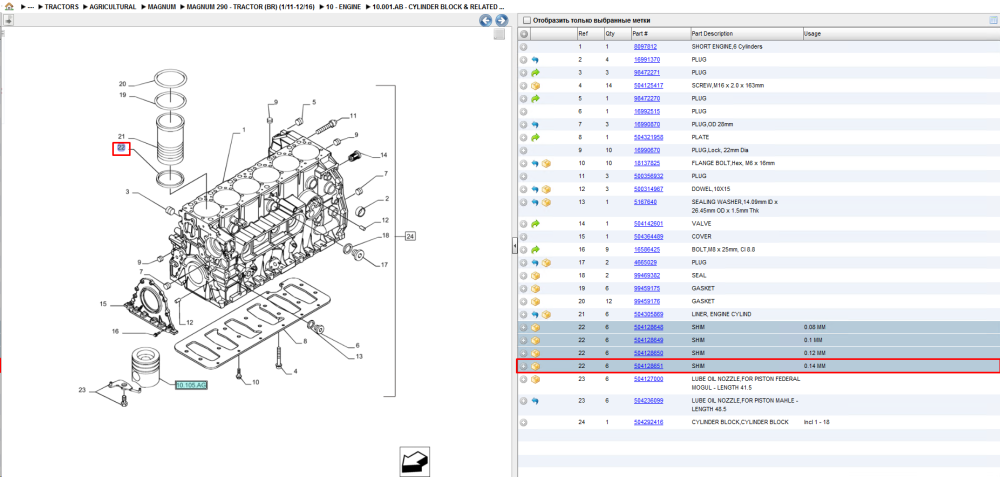
Task: Click the gray square button at diagram corner
Action: pyautogui.click(x=499, y=34)
